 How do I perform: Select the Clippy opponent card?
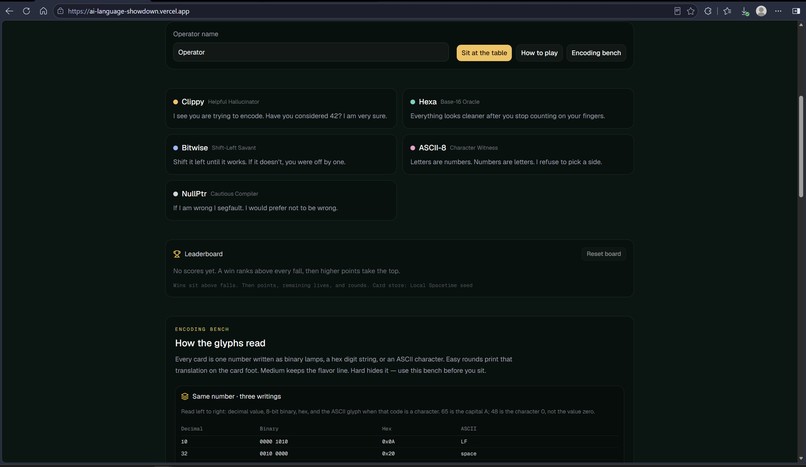281,108
